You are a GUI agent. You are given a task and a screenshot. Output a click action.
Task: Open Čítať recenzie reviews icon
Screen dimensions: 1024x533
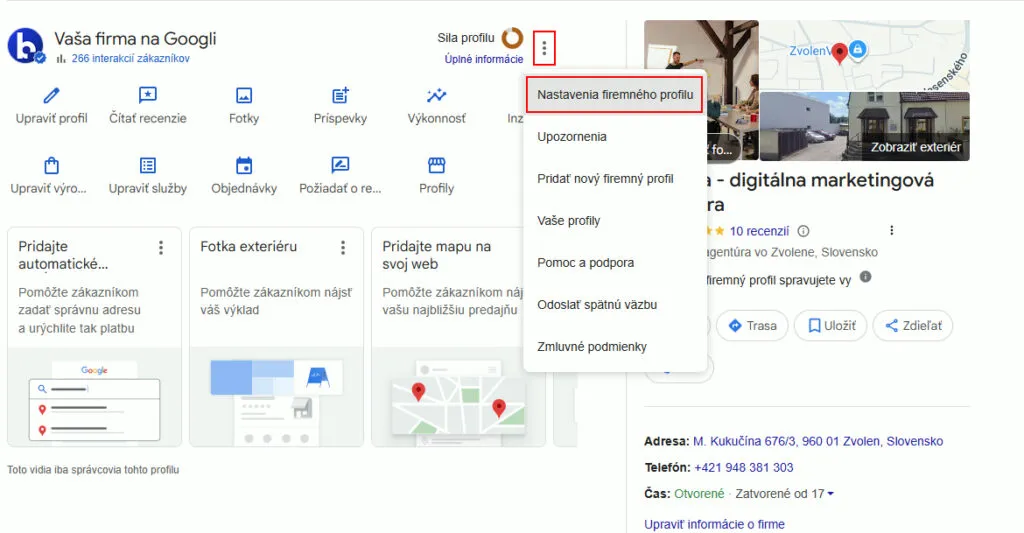pyautogui.click(x=147, y=96)
